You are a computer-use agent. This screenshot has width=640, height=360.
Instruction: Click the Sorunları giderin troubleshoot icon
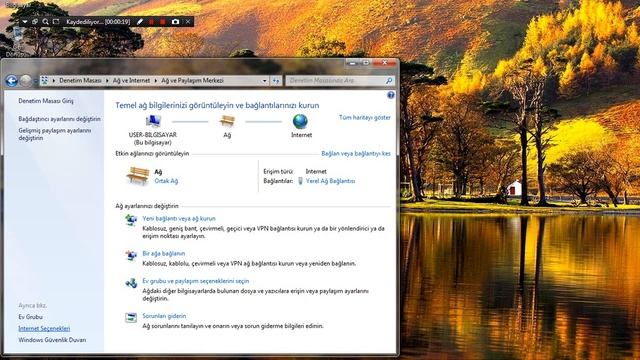click(131, 318)
